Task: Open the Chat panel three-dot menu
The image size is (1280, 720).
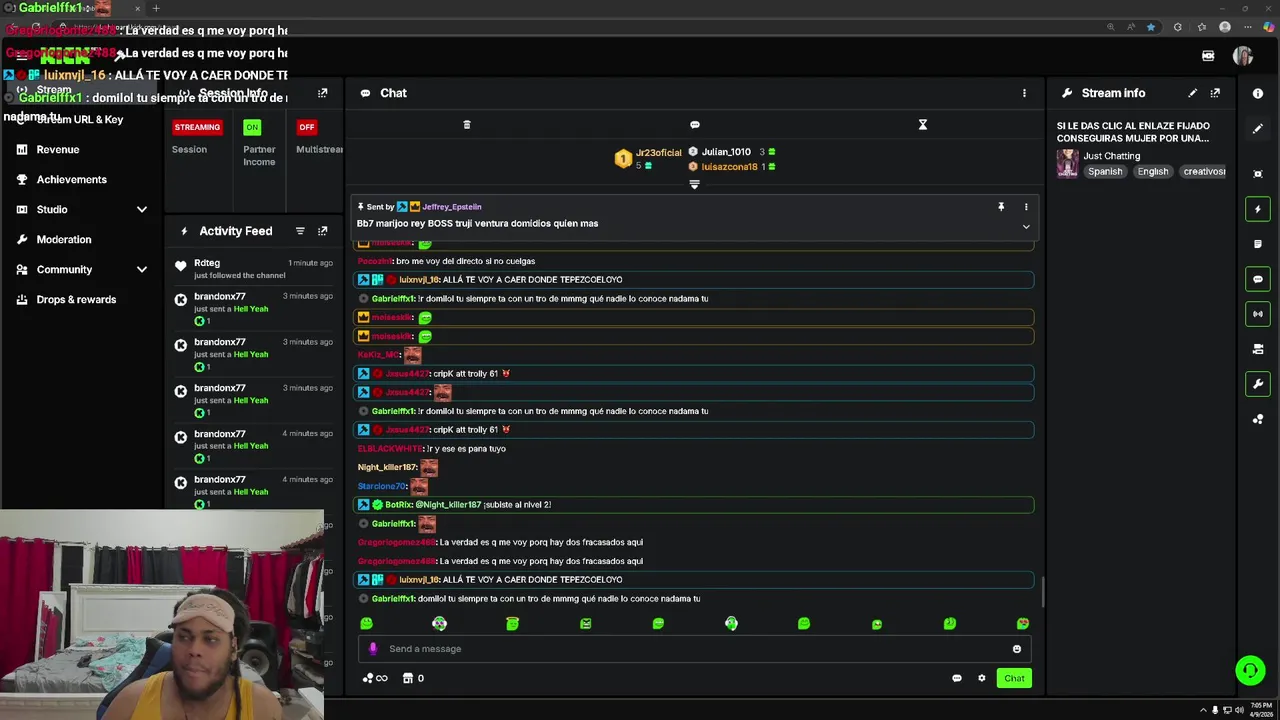Action: click(x=1024, y=93)
